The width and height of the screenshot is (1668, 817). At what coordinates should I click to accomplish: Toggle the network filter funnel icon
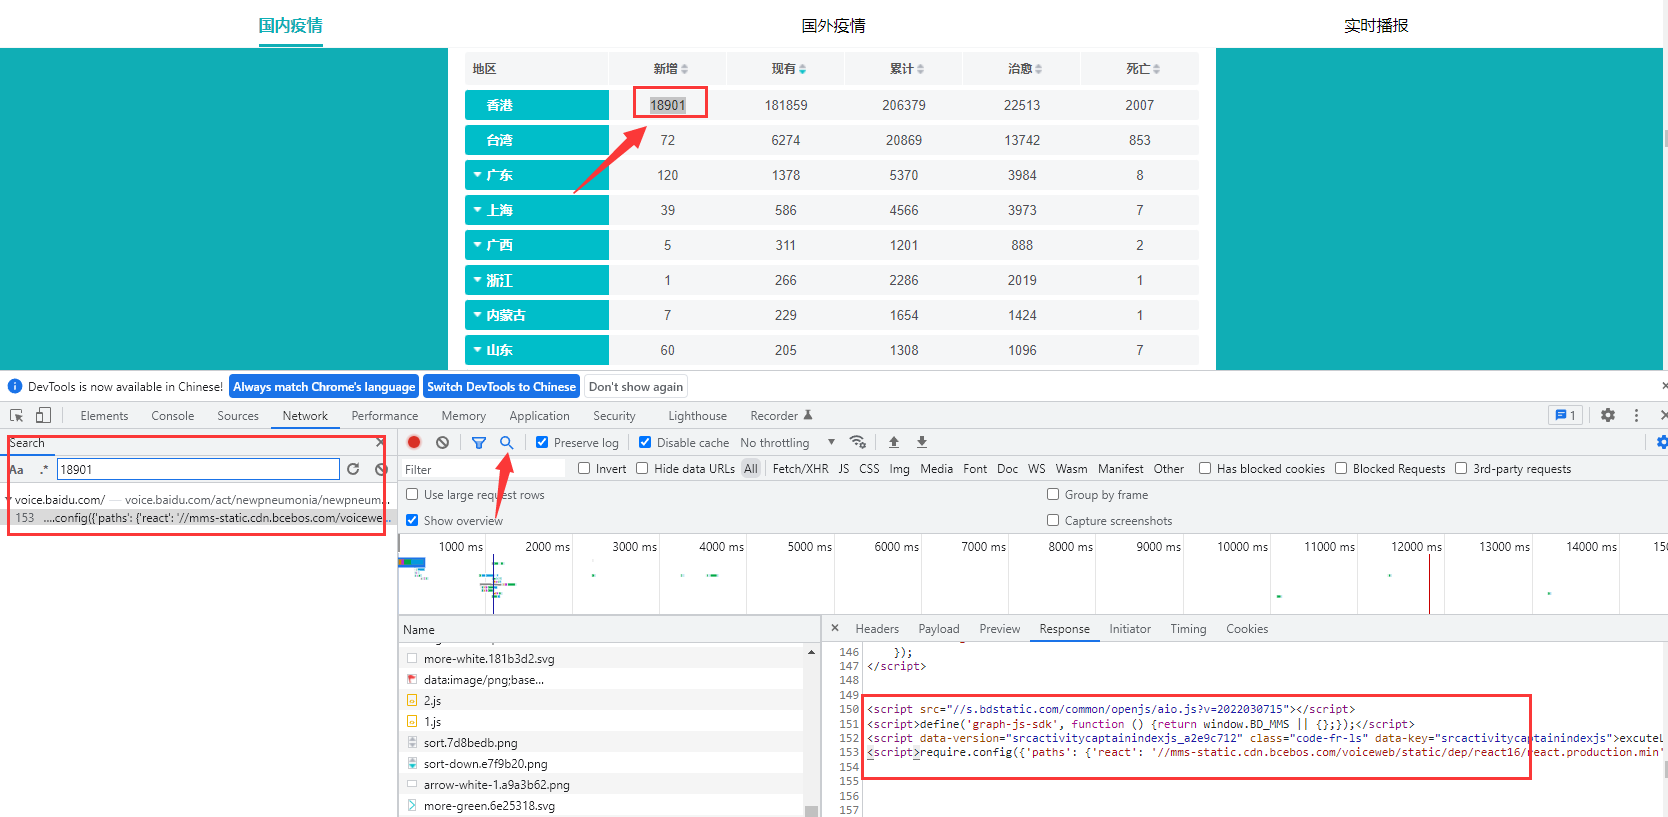pos(479,442)
